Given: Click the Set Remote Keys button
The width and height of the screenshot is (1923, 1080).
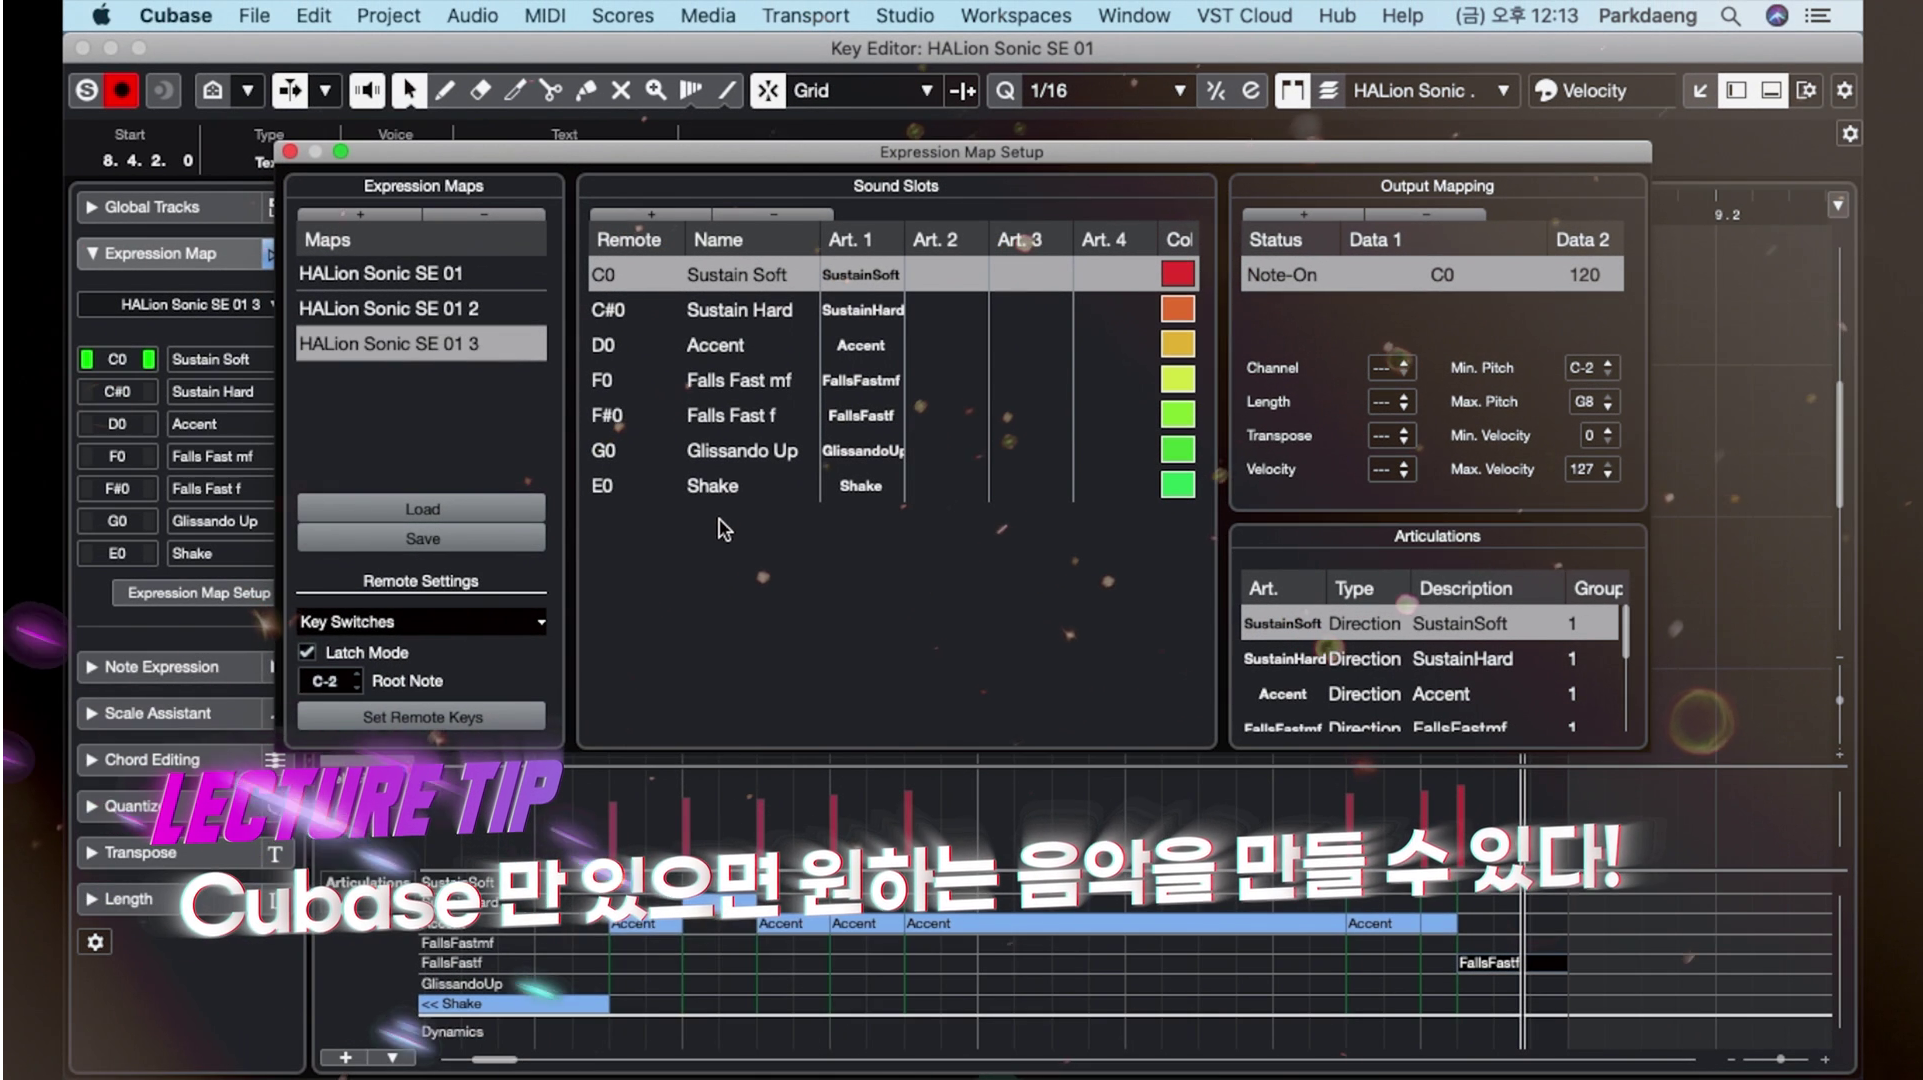Looking at the screenshot, I should point(421,717).
